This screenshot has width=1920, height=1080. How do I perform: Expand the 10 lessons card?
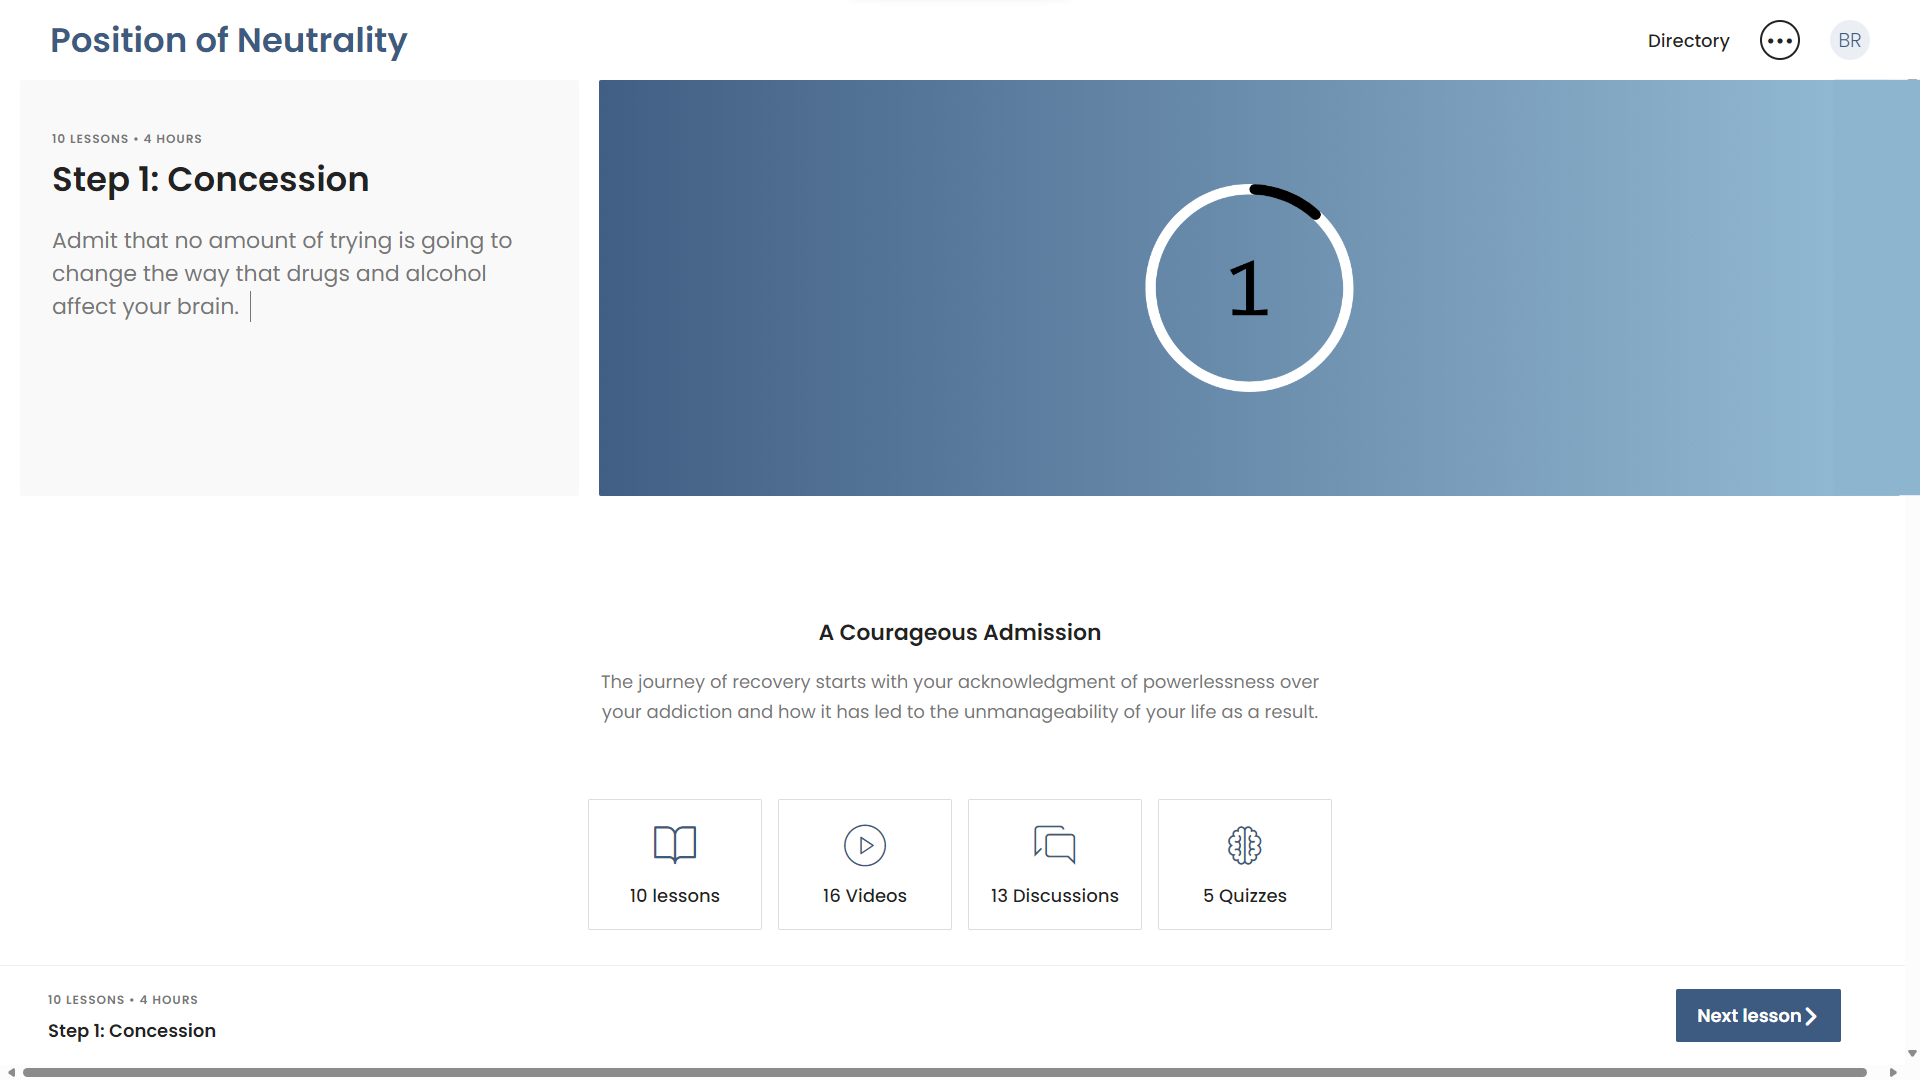pos(675,863)
